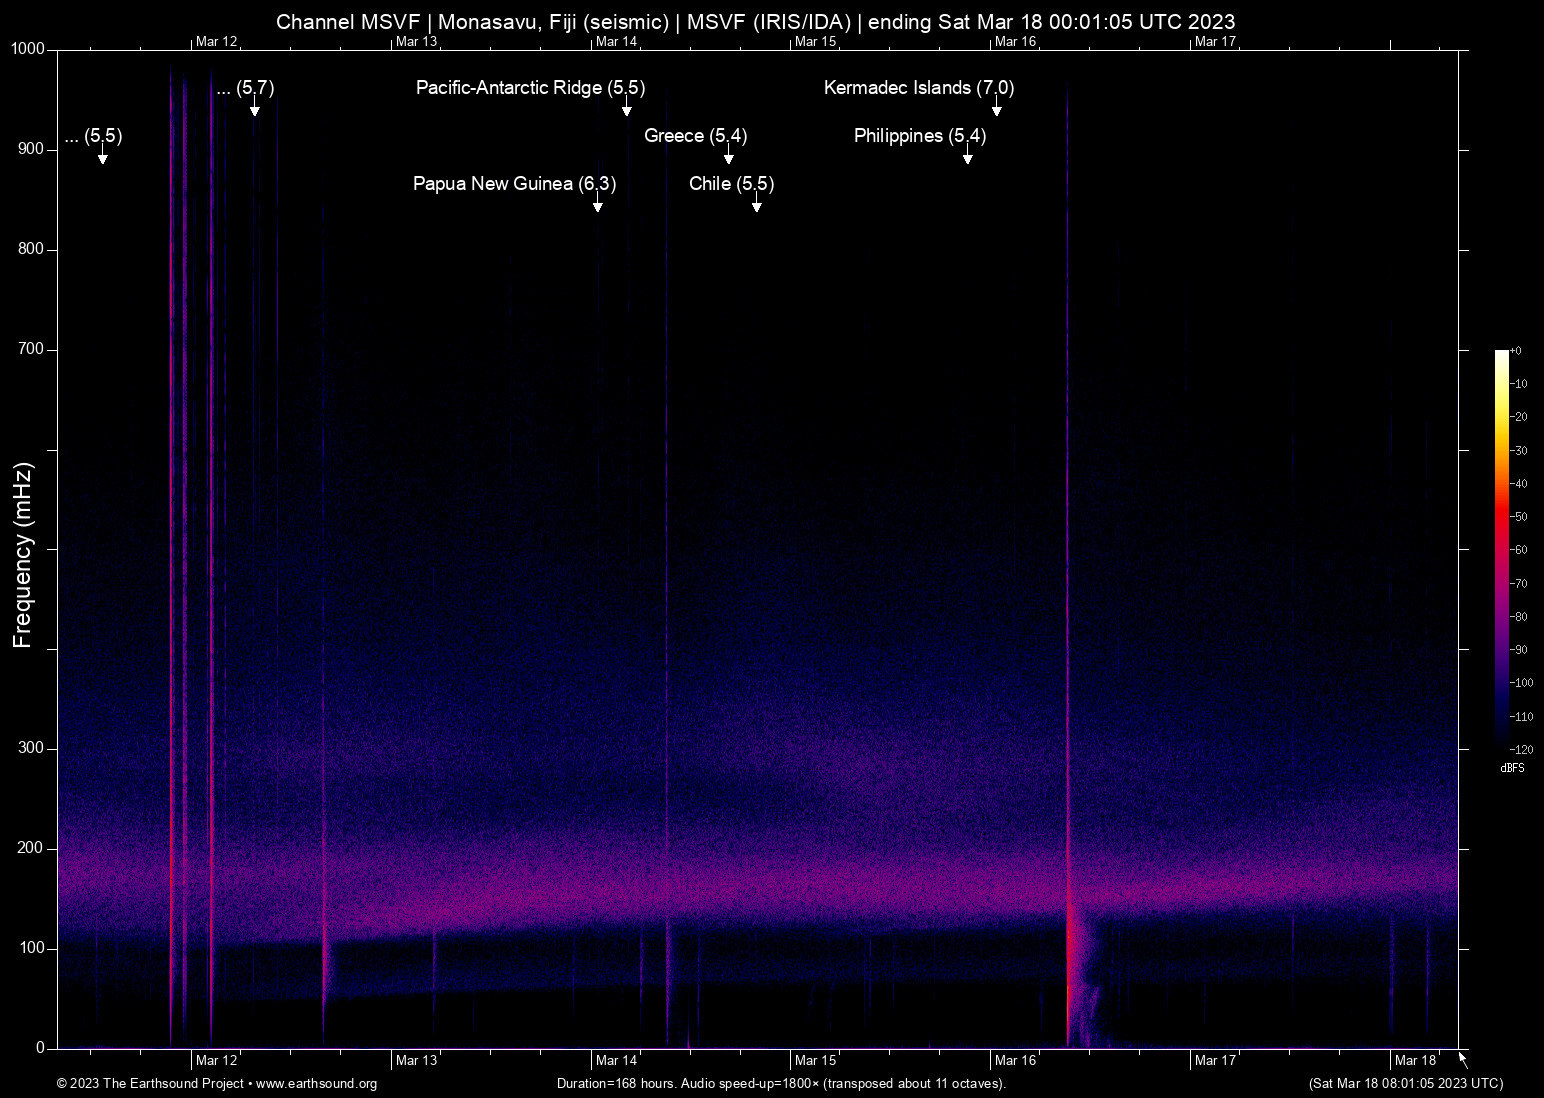This screenshot has width=1544, height=1098.
Task: Click the 800 frequency axis label
Action: click(31, 249)
